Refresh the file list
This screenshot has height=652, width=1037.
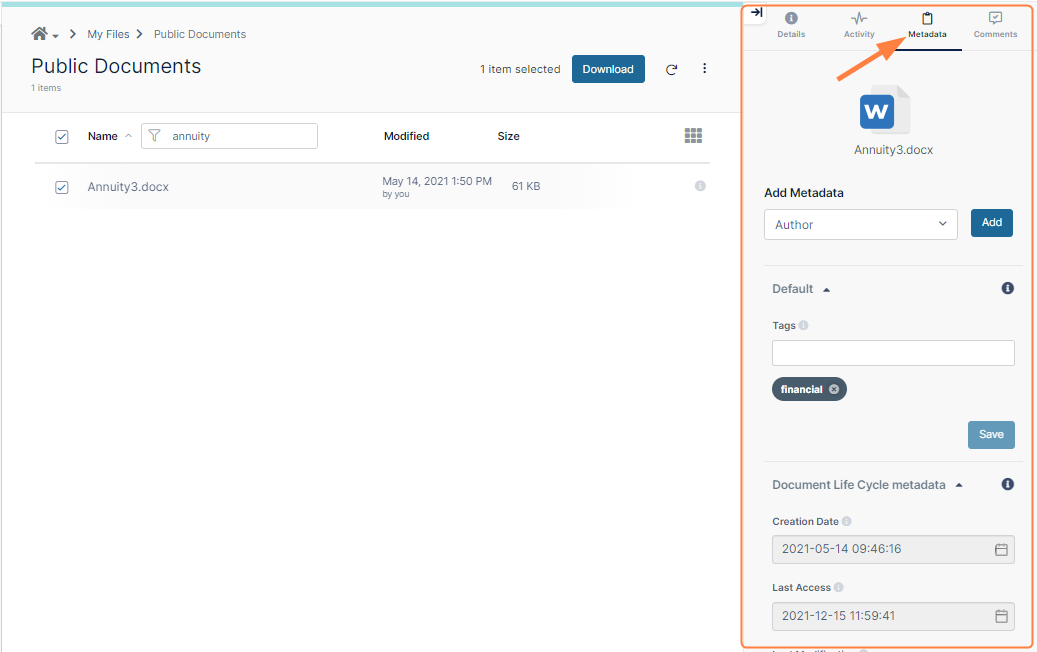point(671,69)
